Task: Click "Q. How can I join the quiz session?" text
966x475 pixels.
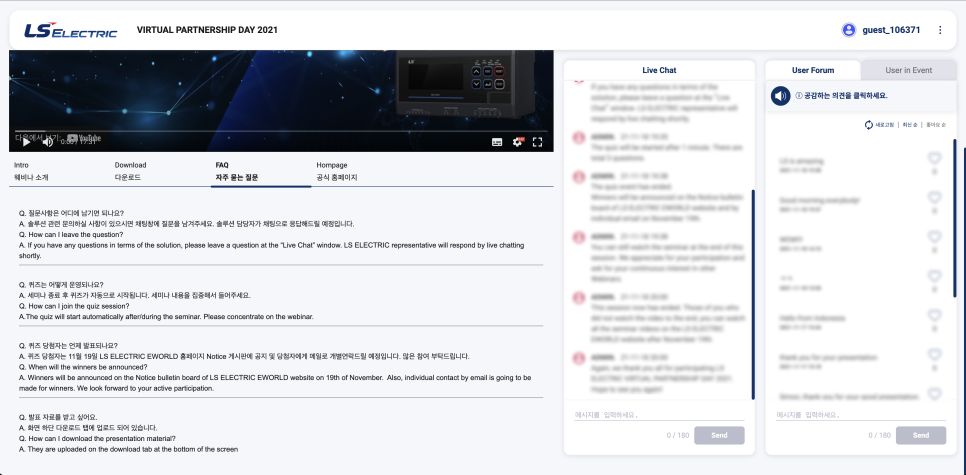Action: click(x=74, y=306)
